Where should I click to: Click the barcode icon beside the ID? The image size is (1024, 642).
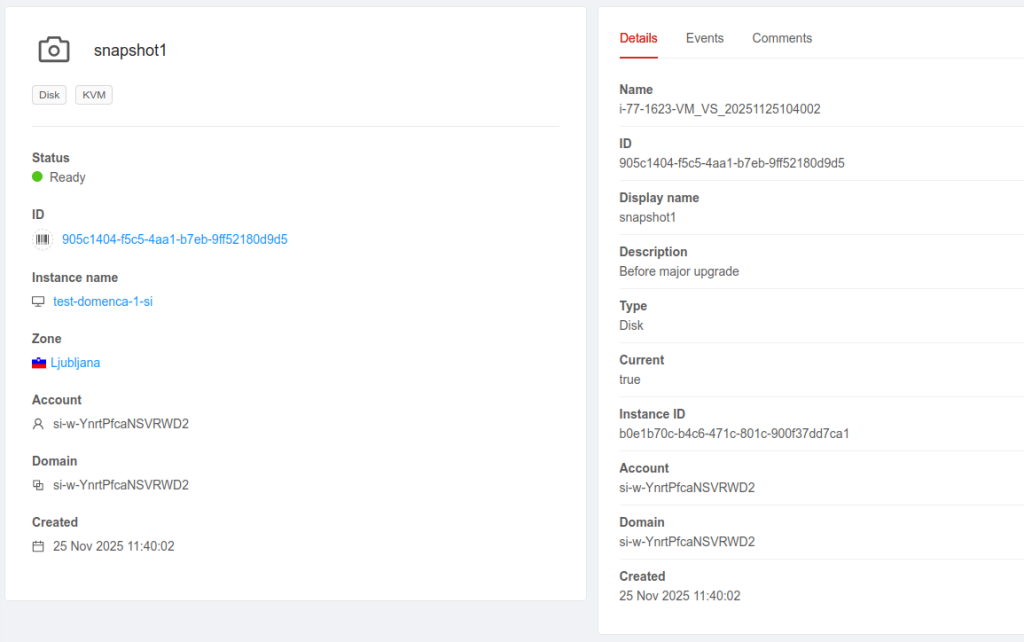coord(42,240)
